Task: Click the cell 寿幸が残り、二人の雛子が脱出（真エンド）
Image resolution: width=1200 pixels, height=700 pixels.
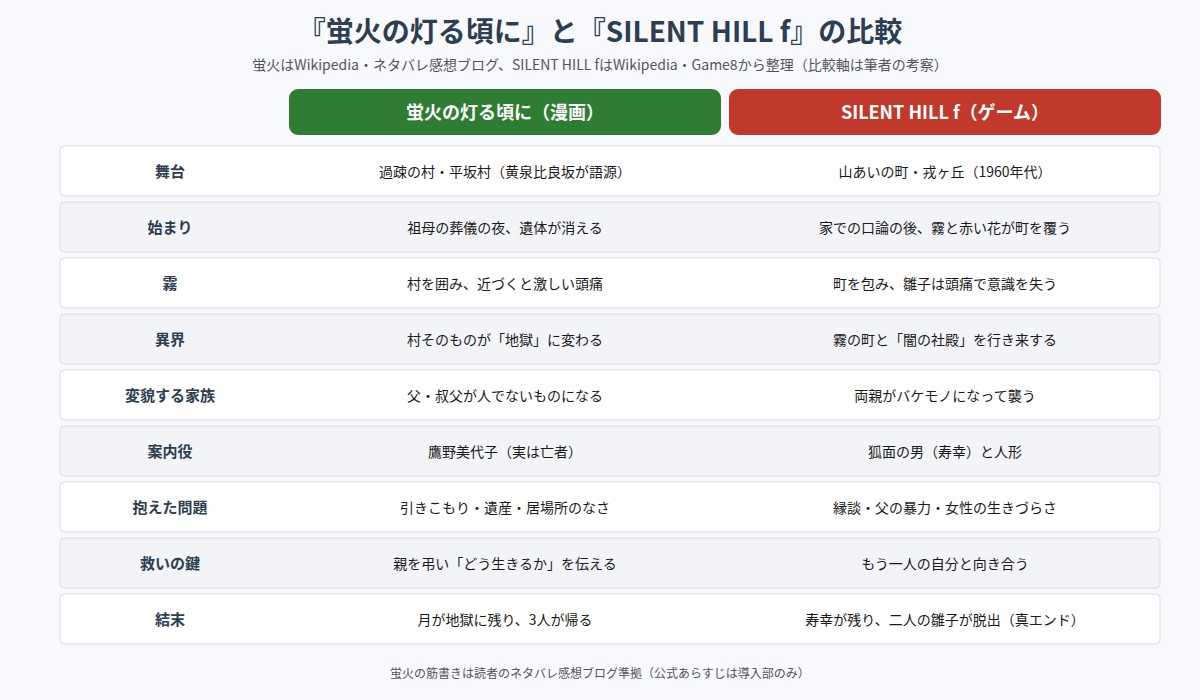Action: [x=945, y=620]
